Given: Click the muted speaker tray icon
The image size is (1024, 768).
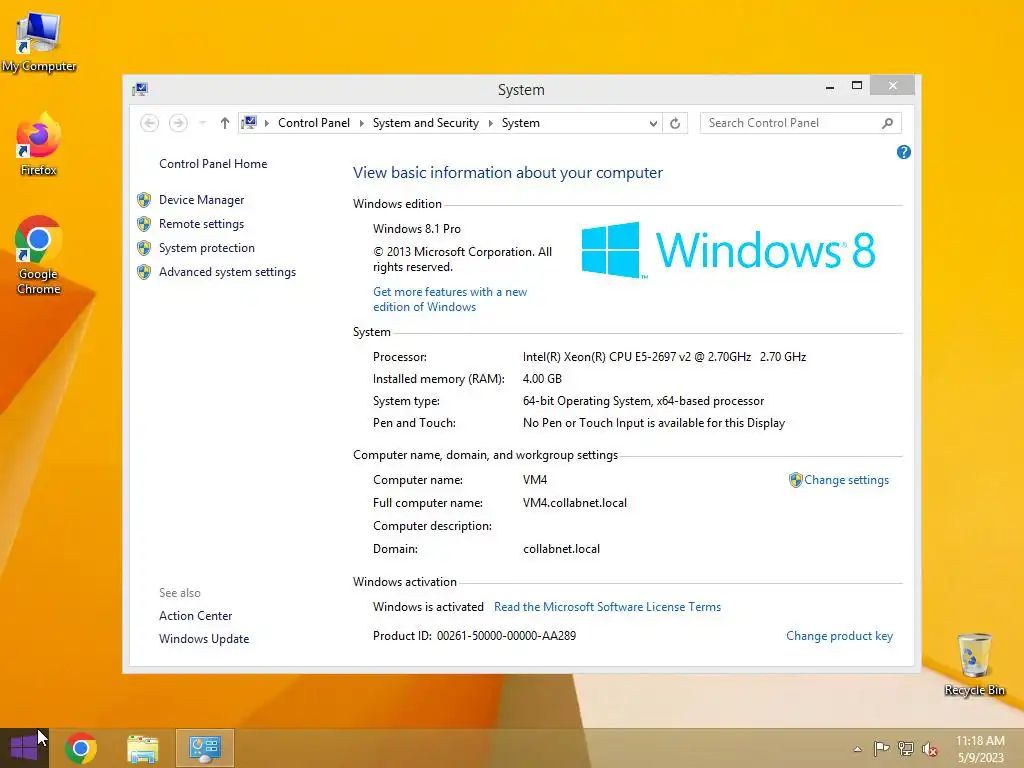Looking at the screenshot, I should pyautogui.click(x=929, y=749).
